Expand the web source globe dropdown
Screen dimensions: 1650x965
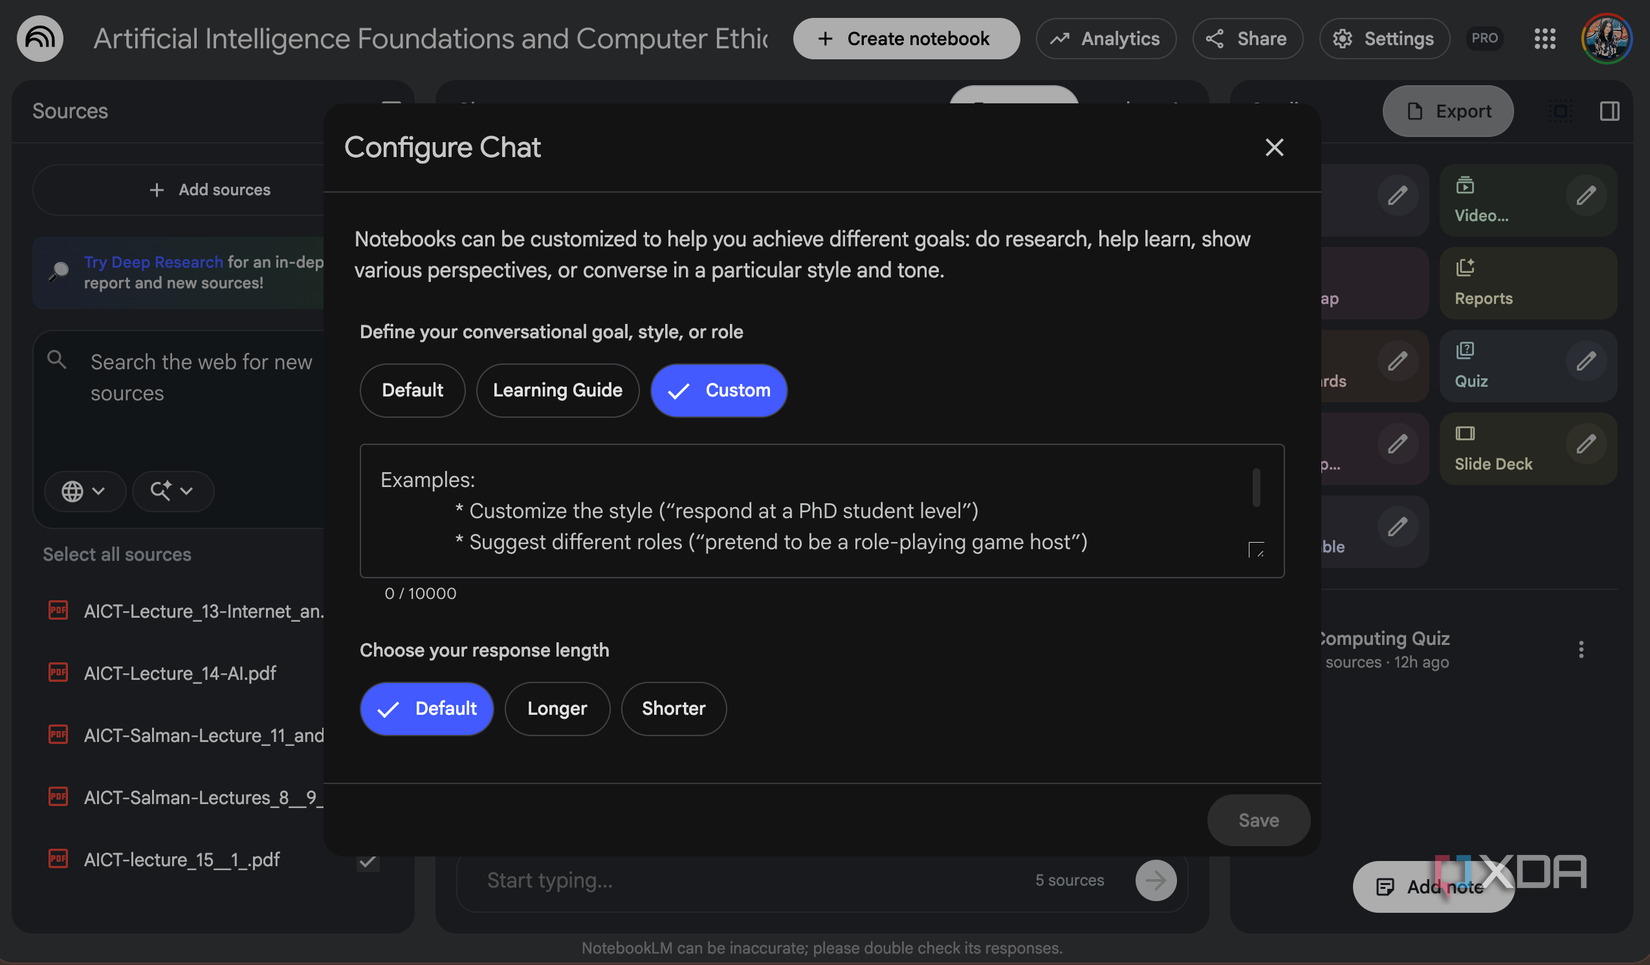click(84, 491)
